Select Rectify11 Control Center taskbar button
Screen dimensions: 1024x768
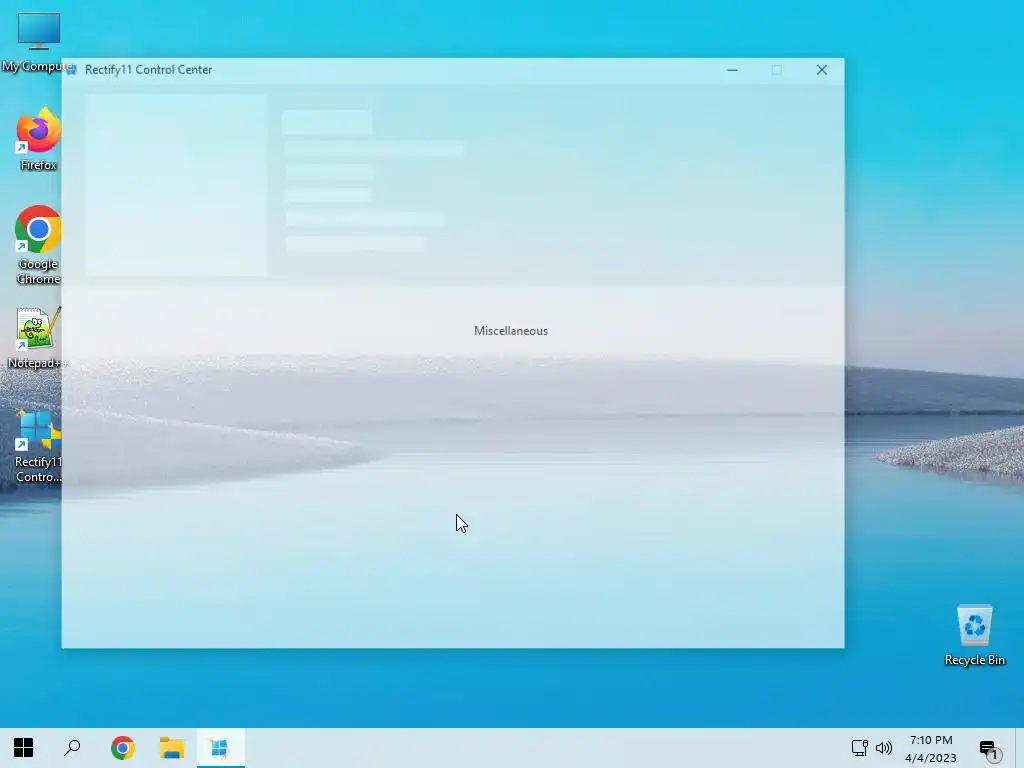coord(220,748)
